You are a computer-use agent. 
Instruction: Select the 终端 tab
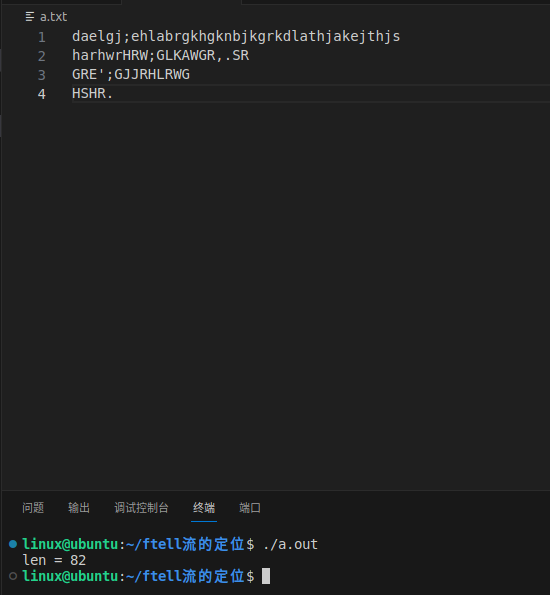204,508
